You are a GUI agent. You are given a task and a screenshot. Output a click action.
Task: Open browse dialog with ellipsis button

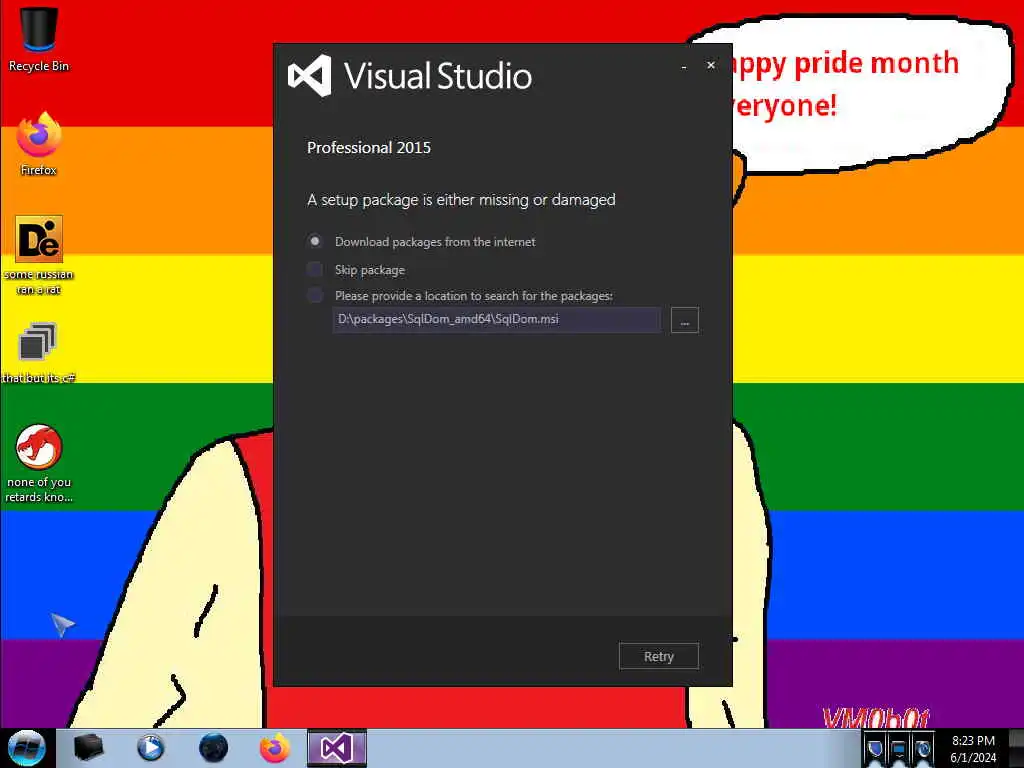click(x=684, y=320)
